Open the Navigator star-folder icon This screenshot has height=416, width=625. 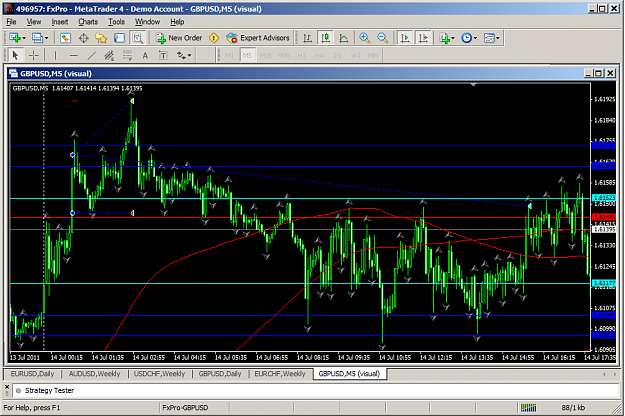(x=101, y=38)
